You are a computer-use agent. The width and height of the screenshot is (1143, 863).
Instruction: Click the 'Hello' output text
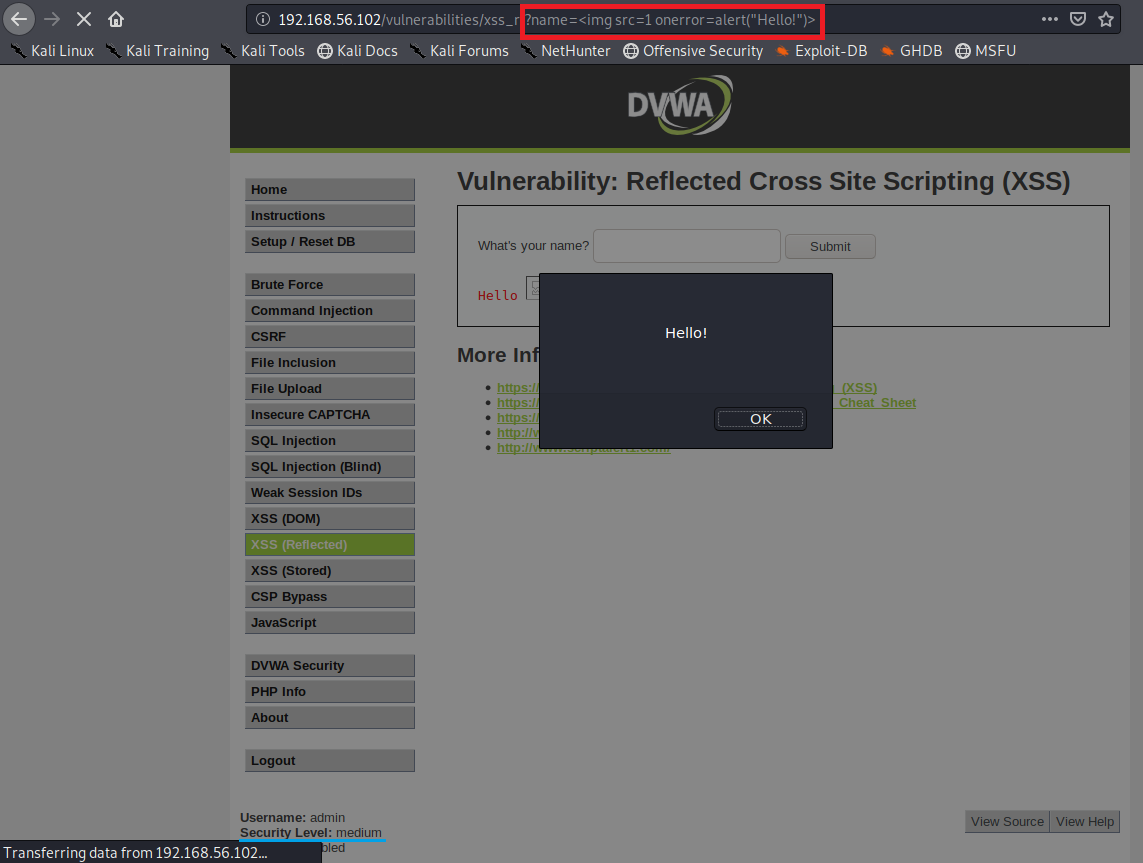[x=497, y=296]
